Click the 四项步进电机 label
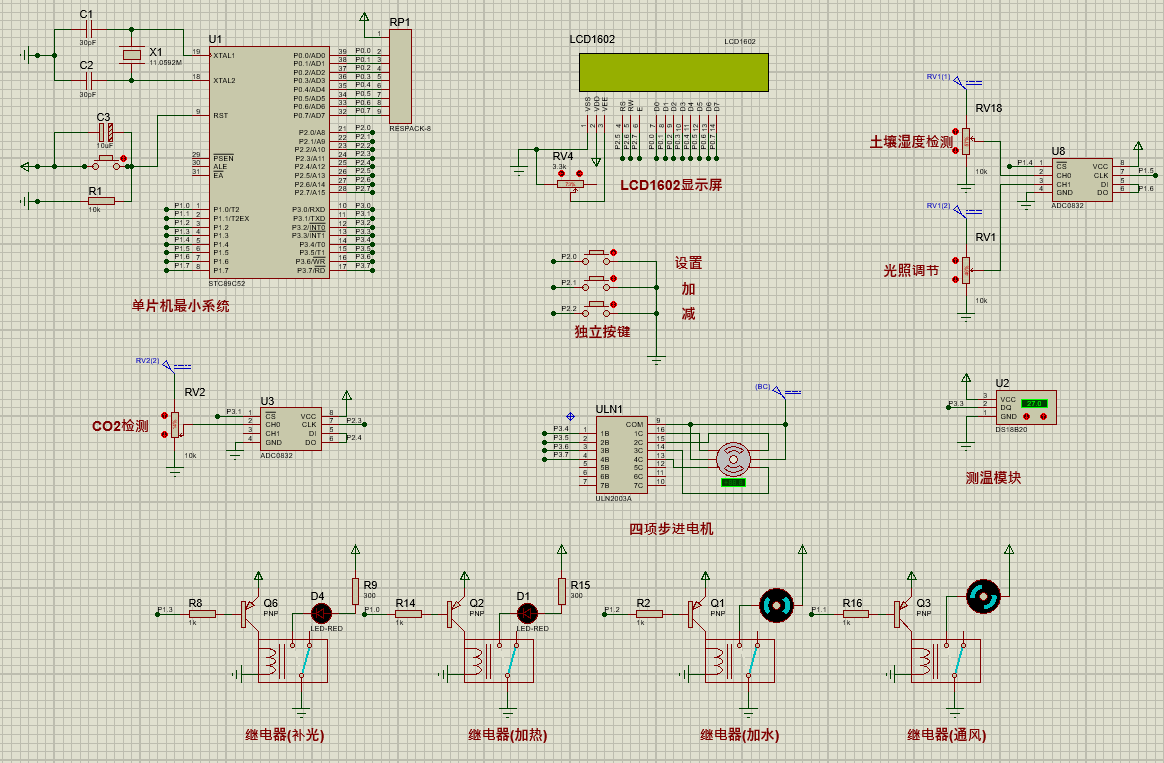 [671, 528]
